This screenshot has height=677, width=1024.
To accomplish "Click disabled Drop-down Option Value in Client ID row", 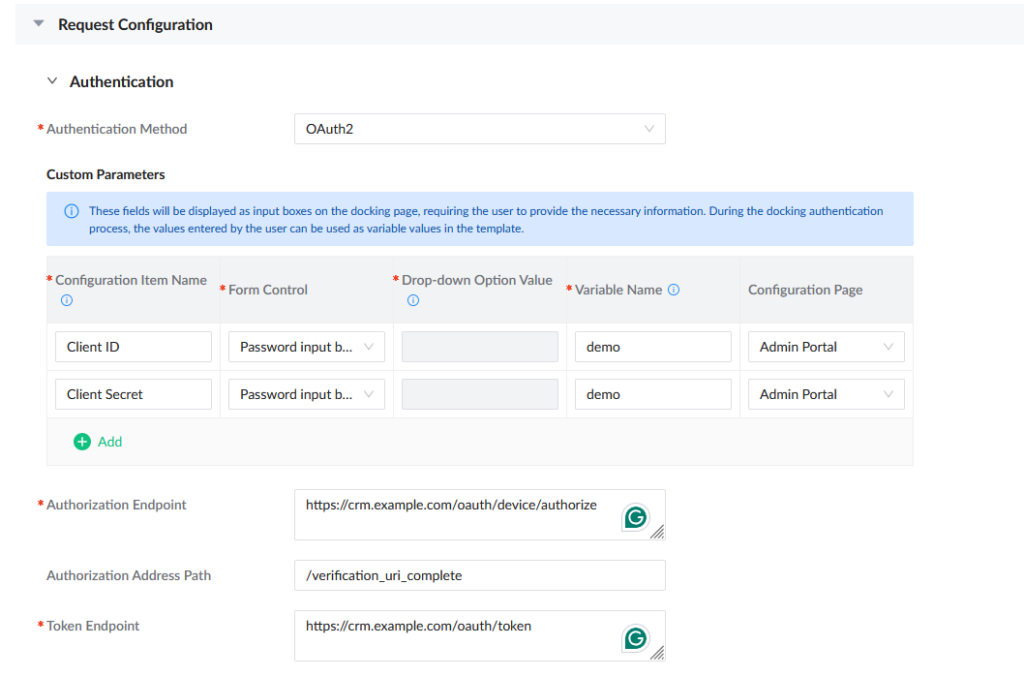I will tap(479, 347).
